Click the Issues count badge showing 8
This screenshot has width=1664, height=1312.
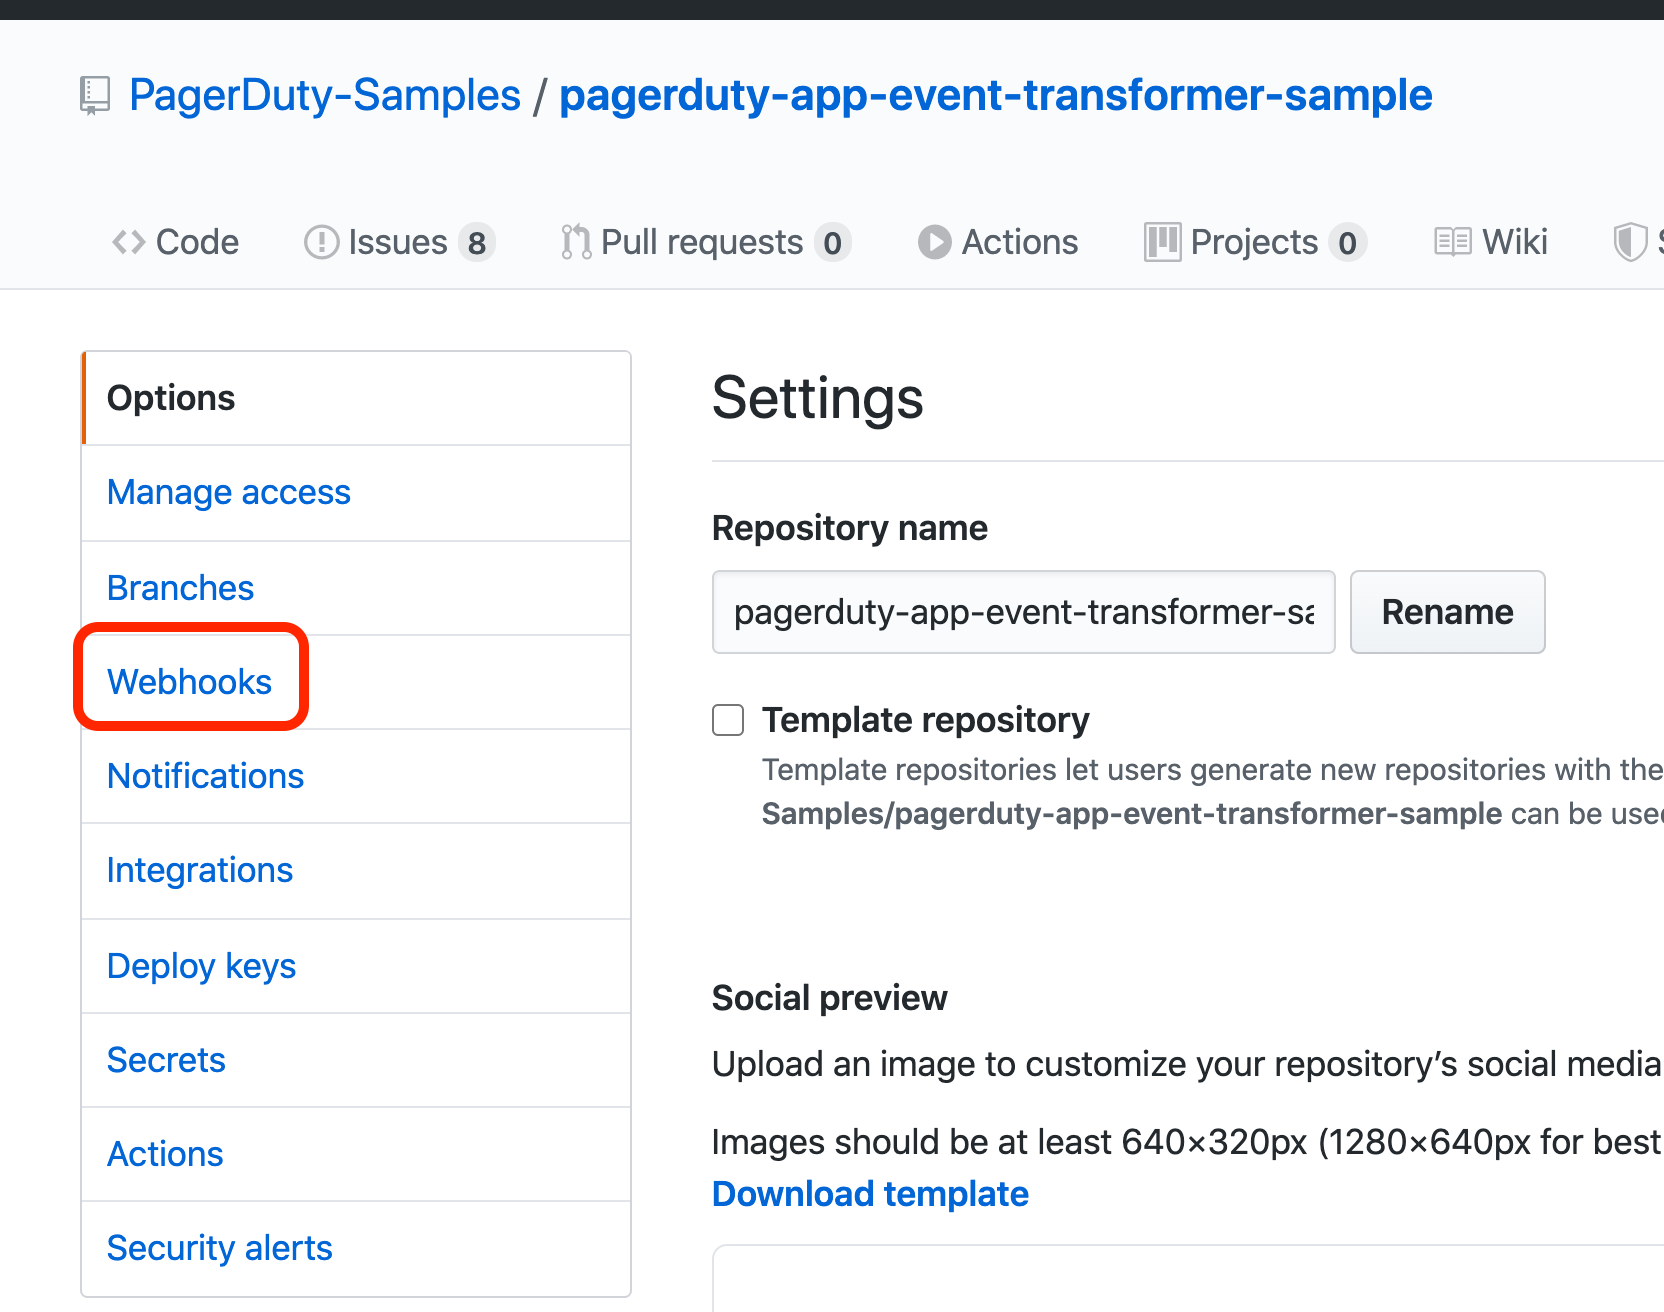click(x=477, y=243)
